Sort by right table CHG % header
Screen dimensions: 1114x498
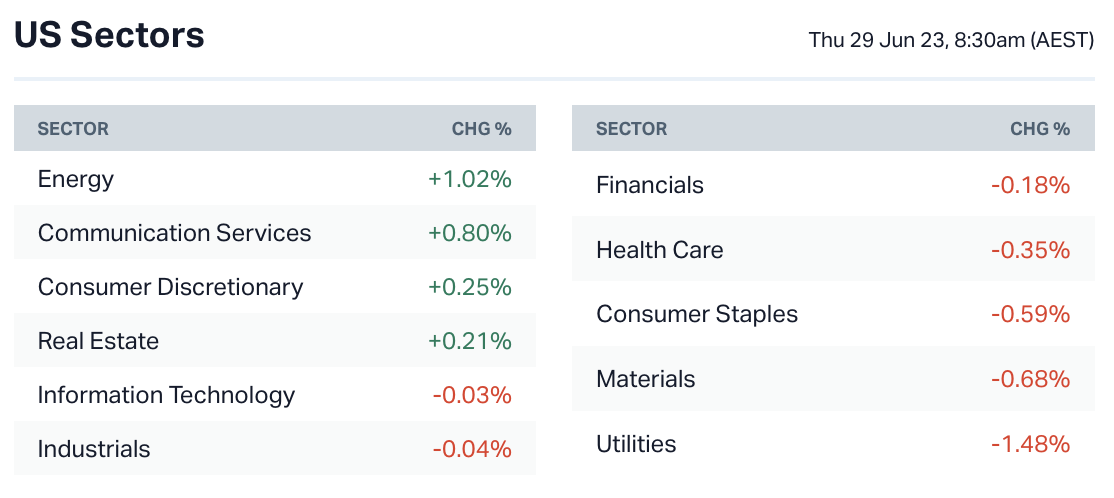pyautogui.click(x=1039, y=130)
